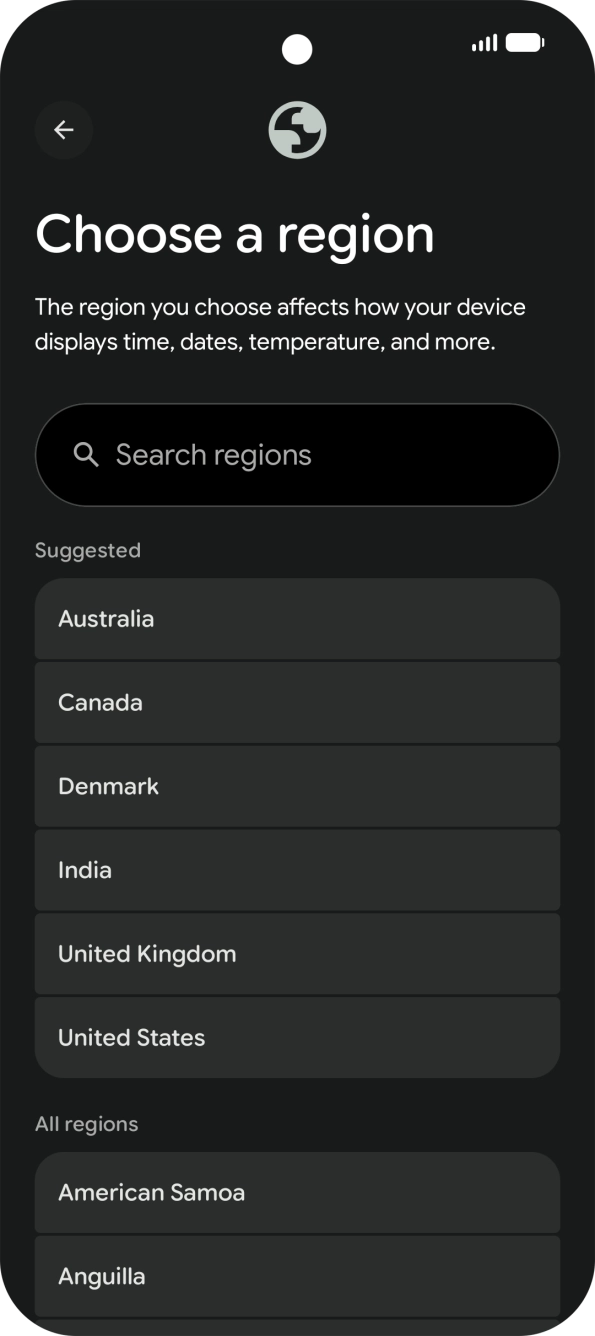The image size is (595, 1336).
Task: Click the magnifying glass search icon
Action: tap(86, 454)
